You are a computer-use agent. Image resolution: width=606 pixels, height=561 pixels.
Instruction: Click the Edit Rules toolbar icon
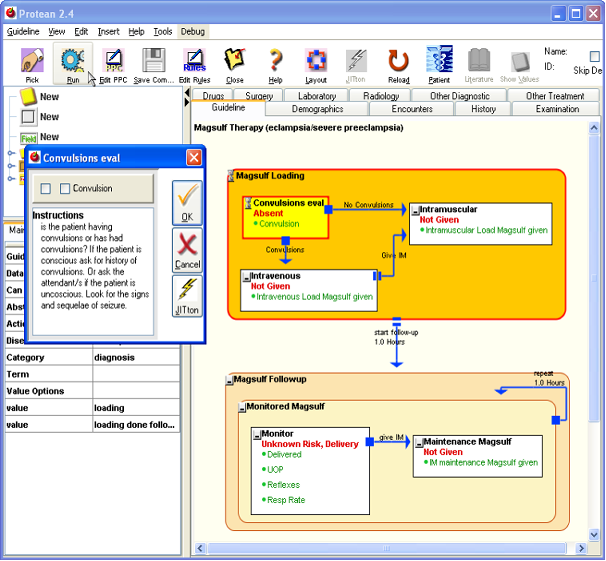[194, 60]
